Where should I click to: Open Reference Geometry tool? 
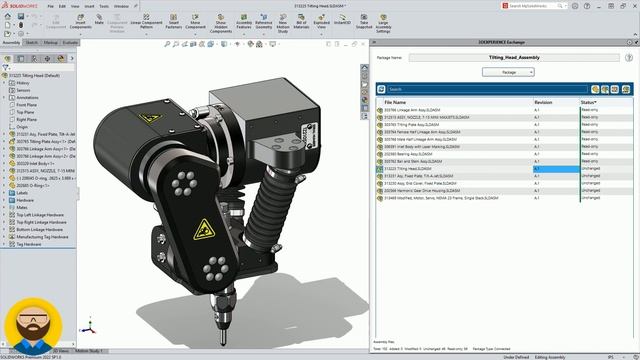pyautogui.click(x=264, y=21)
